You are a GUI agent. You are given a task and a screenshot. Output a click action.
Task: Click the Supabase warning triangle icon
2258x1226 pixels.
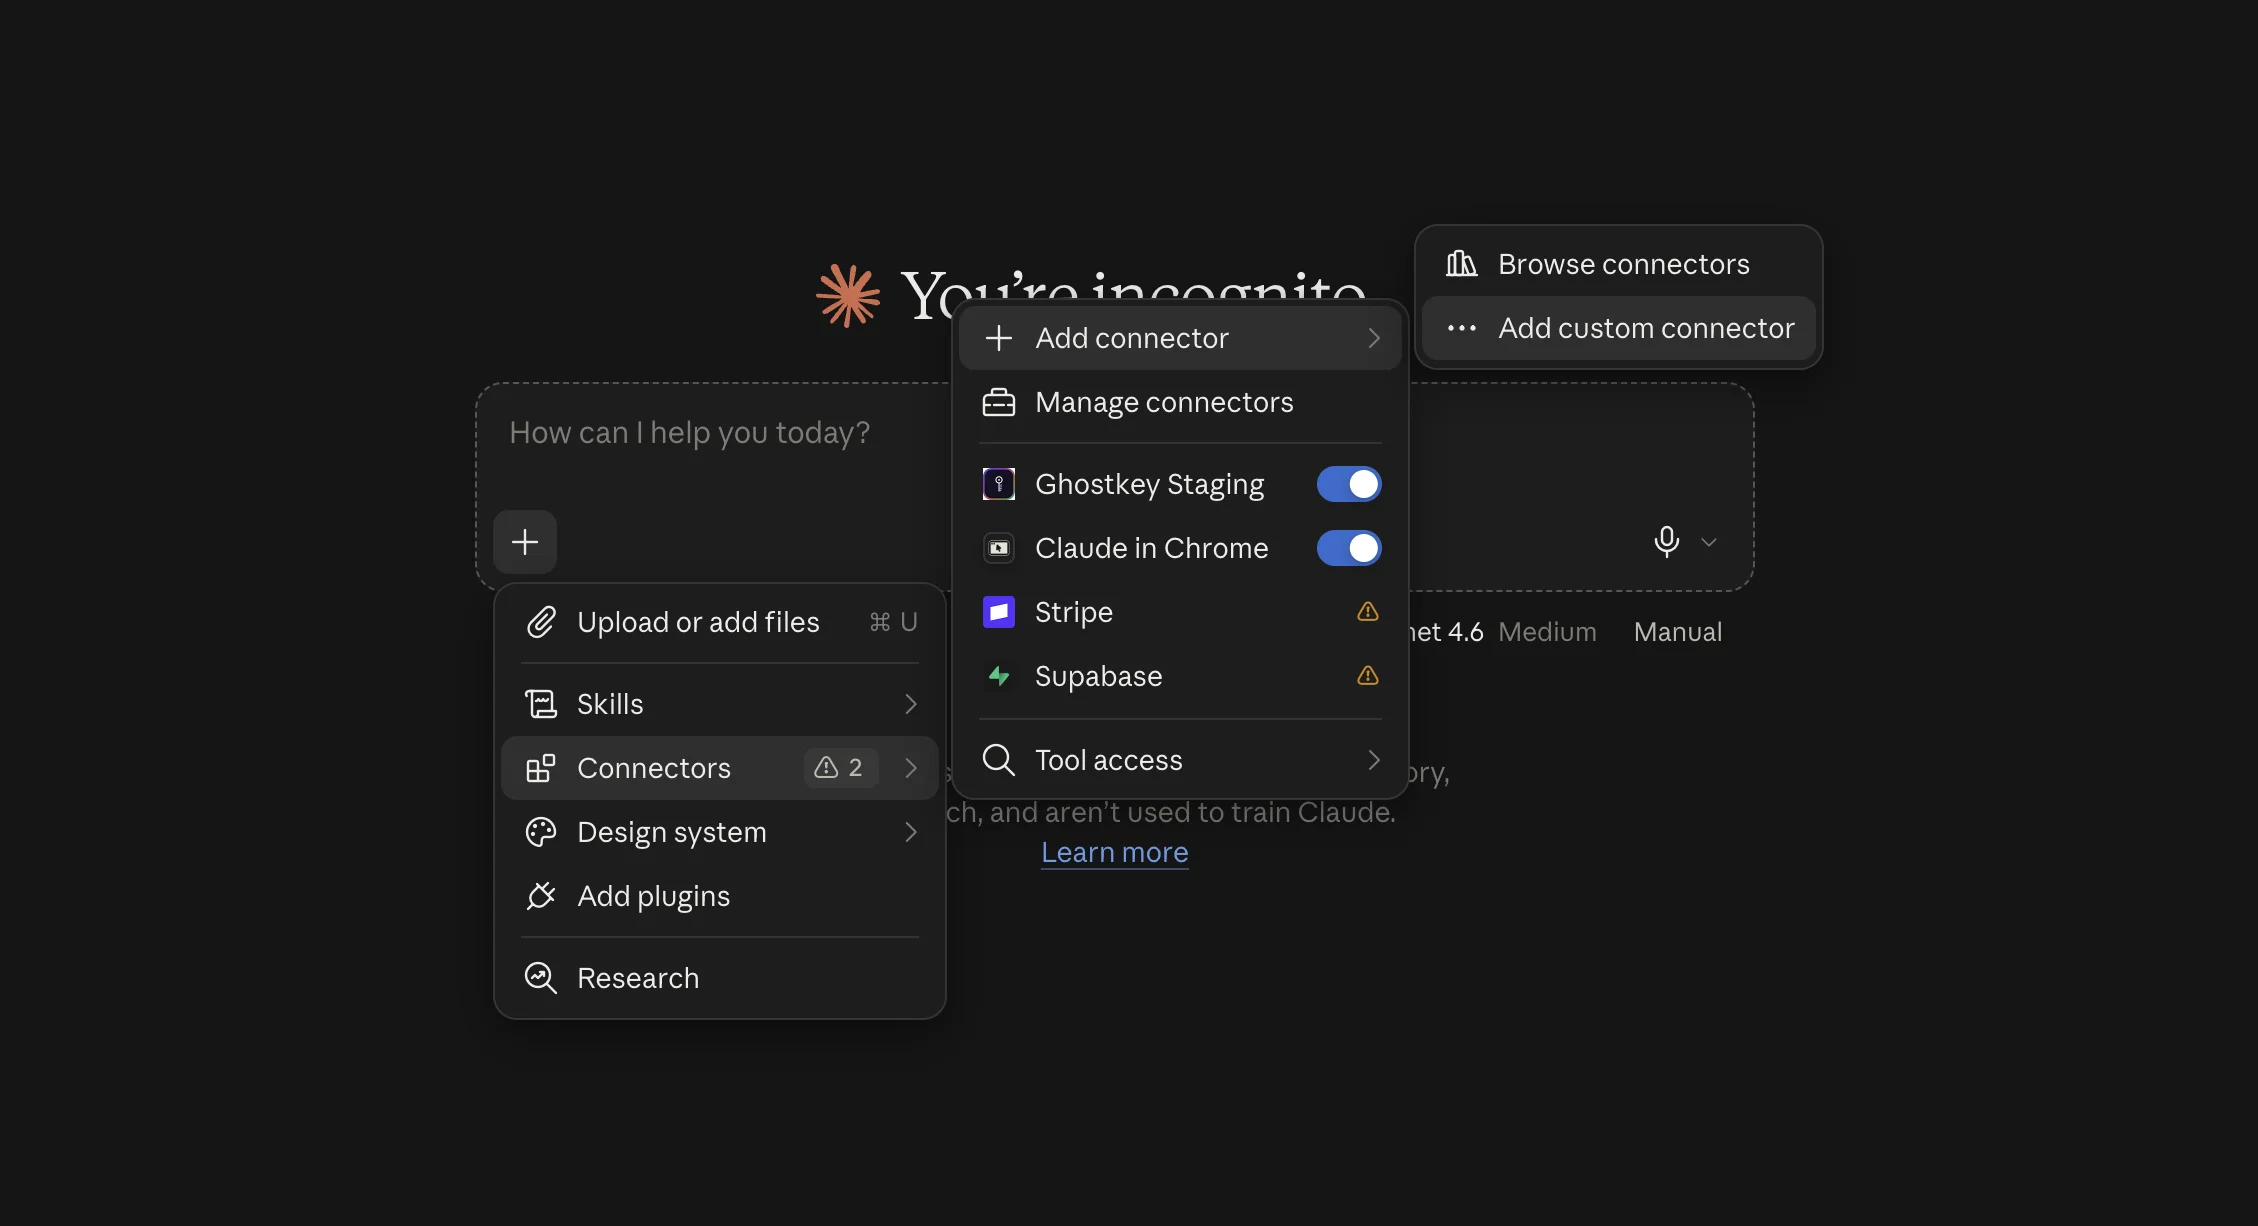pos(1368,676)
